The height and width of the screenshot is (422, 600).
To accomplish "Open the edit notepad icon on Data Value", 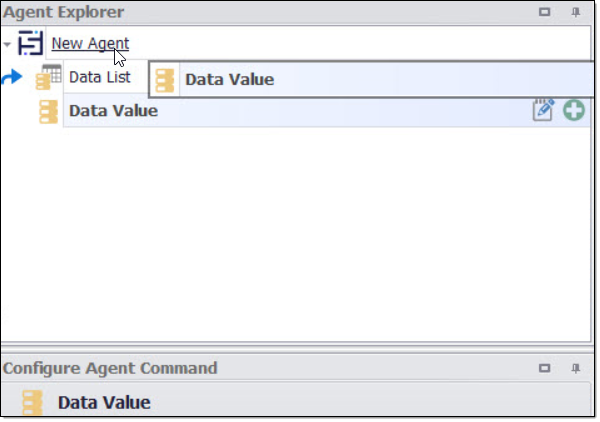I will tap(543, 111).
